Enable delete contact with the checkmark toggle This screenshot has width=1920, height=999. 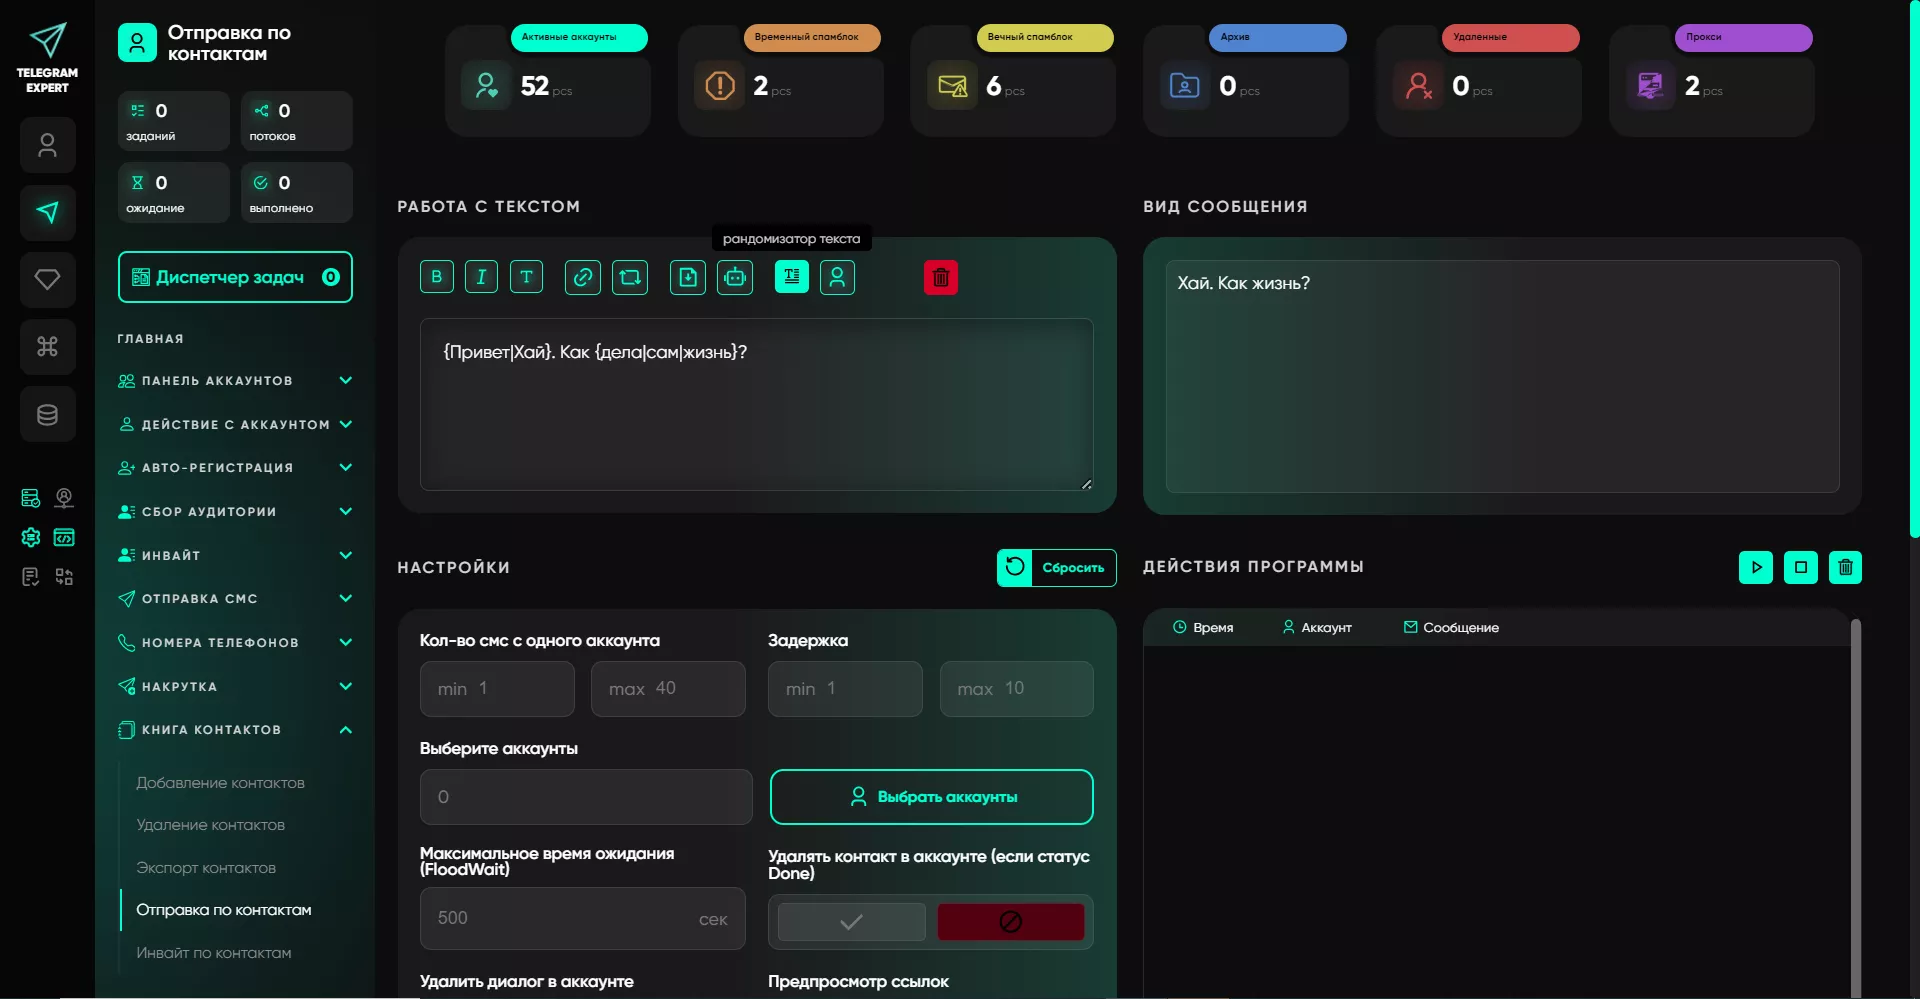pos(852,922)
